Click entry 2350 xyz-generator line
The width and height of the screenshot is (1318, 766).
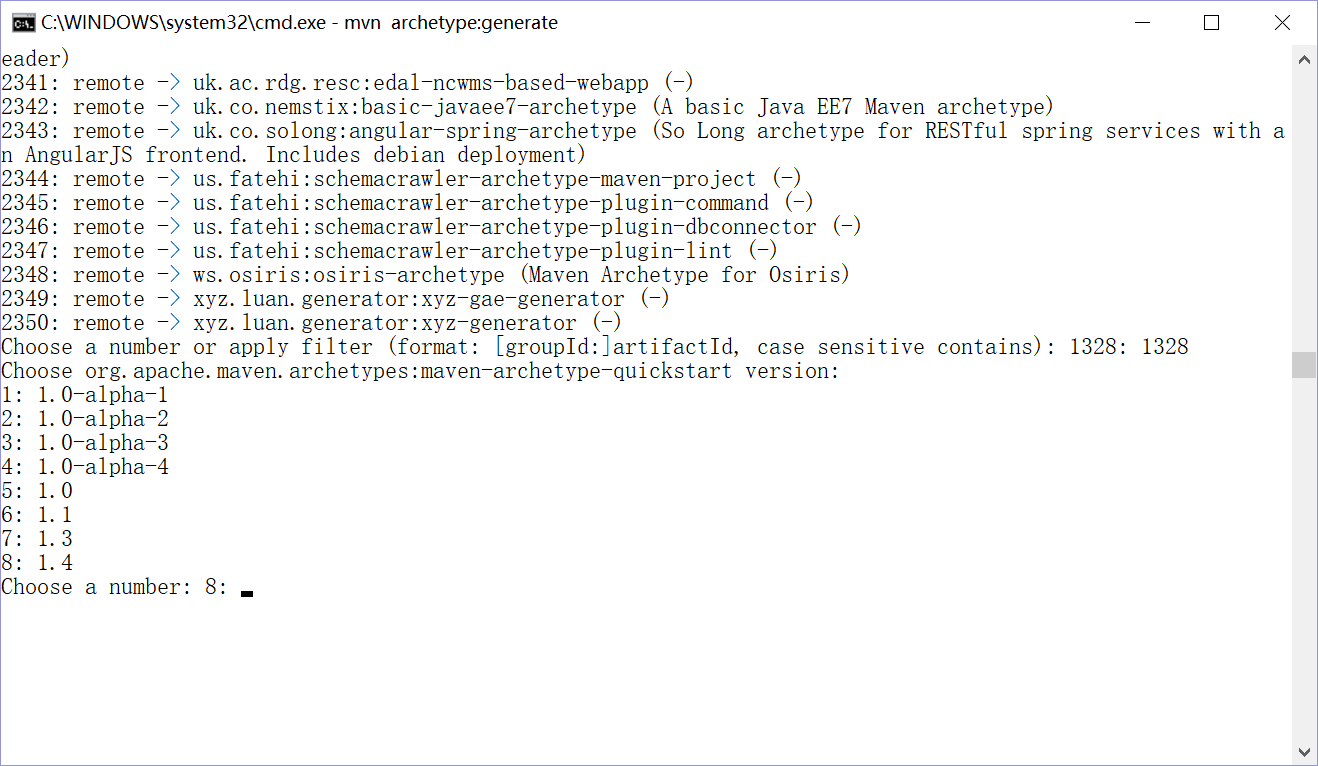coord(311,323)
